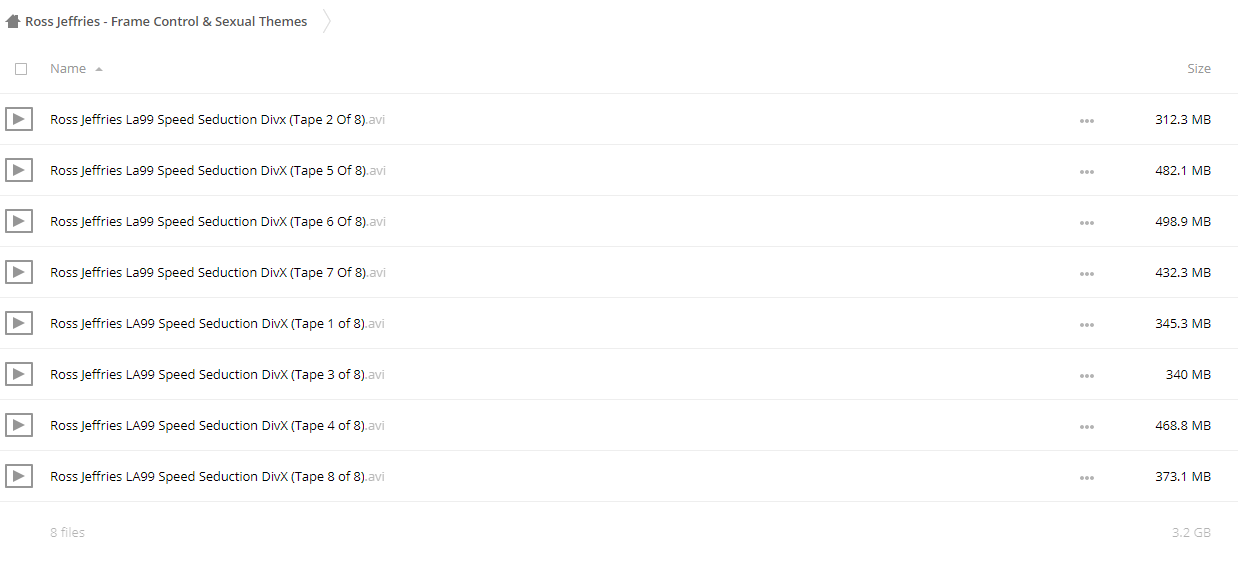Sort files by Name column
This screenshot has height=565, width=1238.
68,69
